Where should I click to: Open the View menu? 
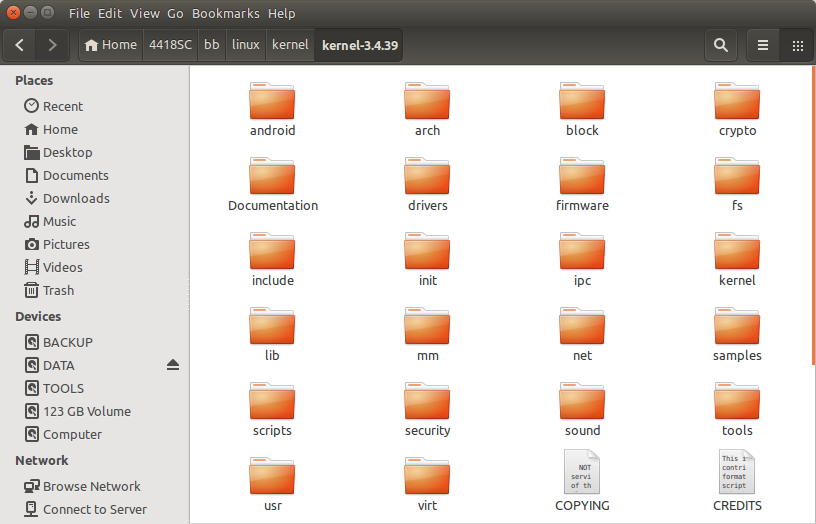tap(145, 14)
